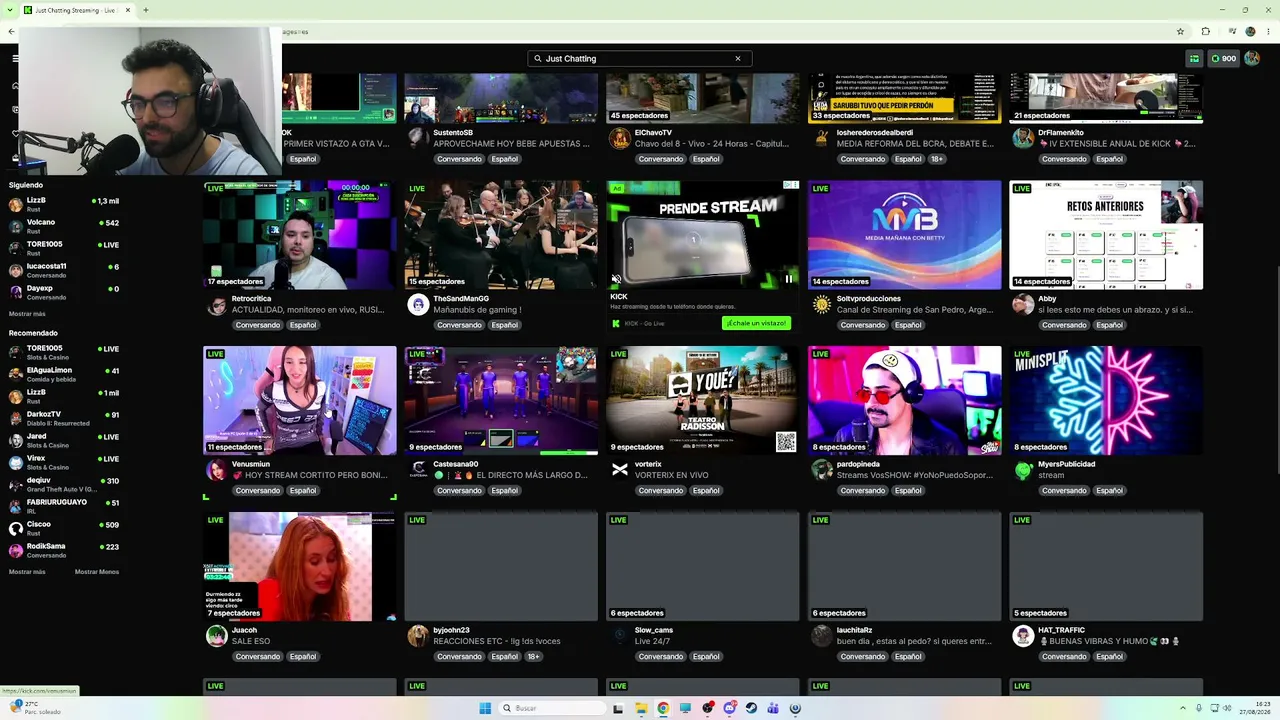The width and height of the screenshot is (1280, 720).
Task: Pause the Prende Stream ad video
Action: point(789,279)
